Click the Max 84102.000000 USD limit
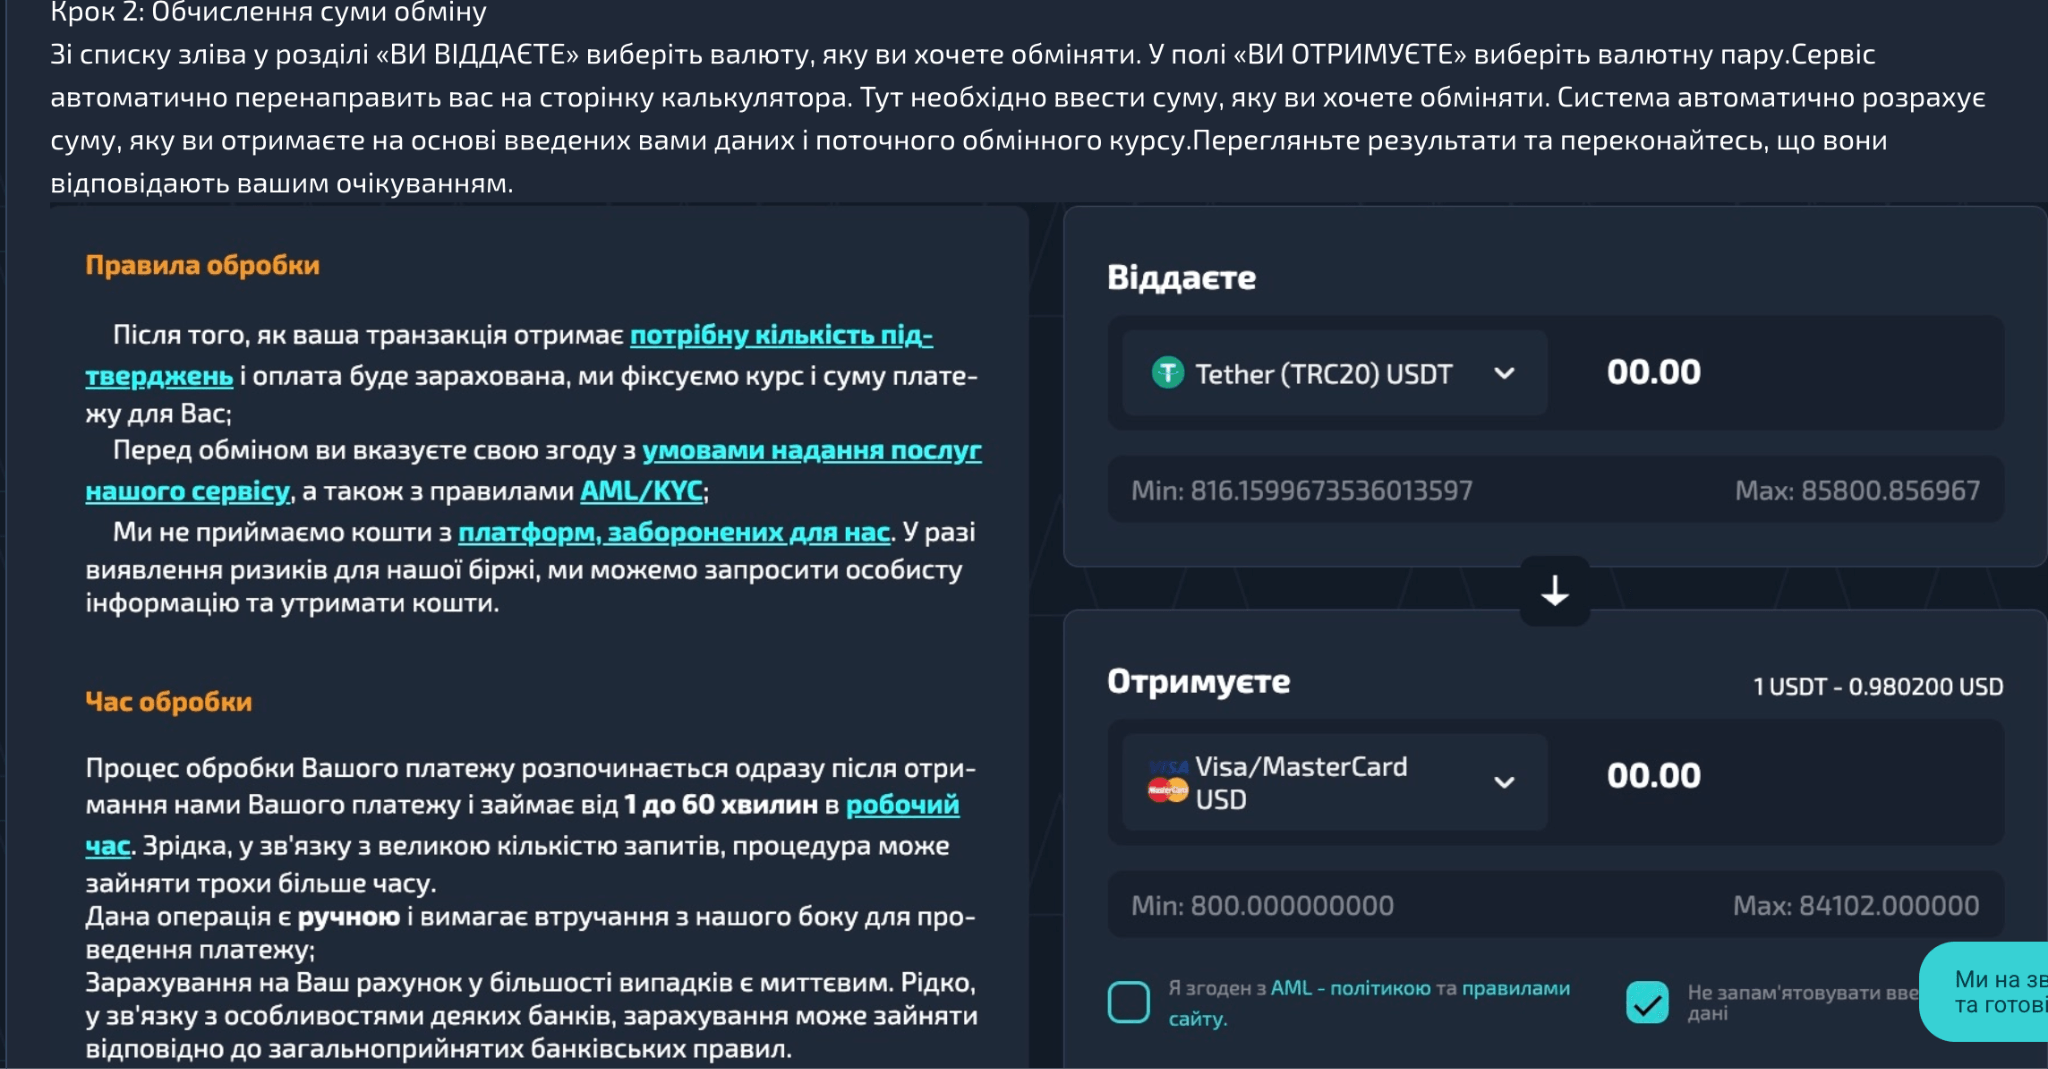 click(1855, 906)
